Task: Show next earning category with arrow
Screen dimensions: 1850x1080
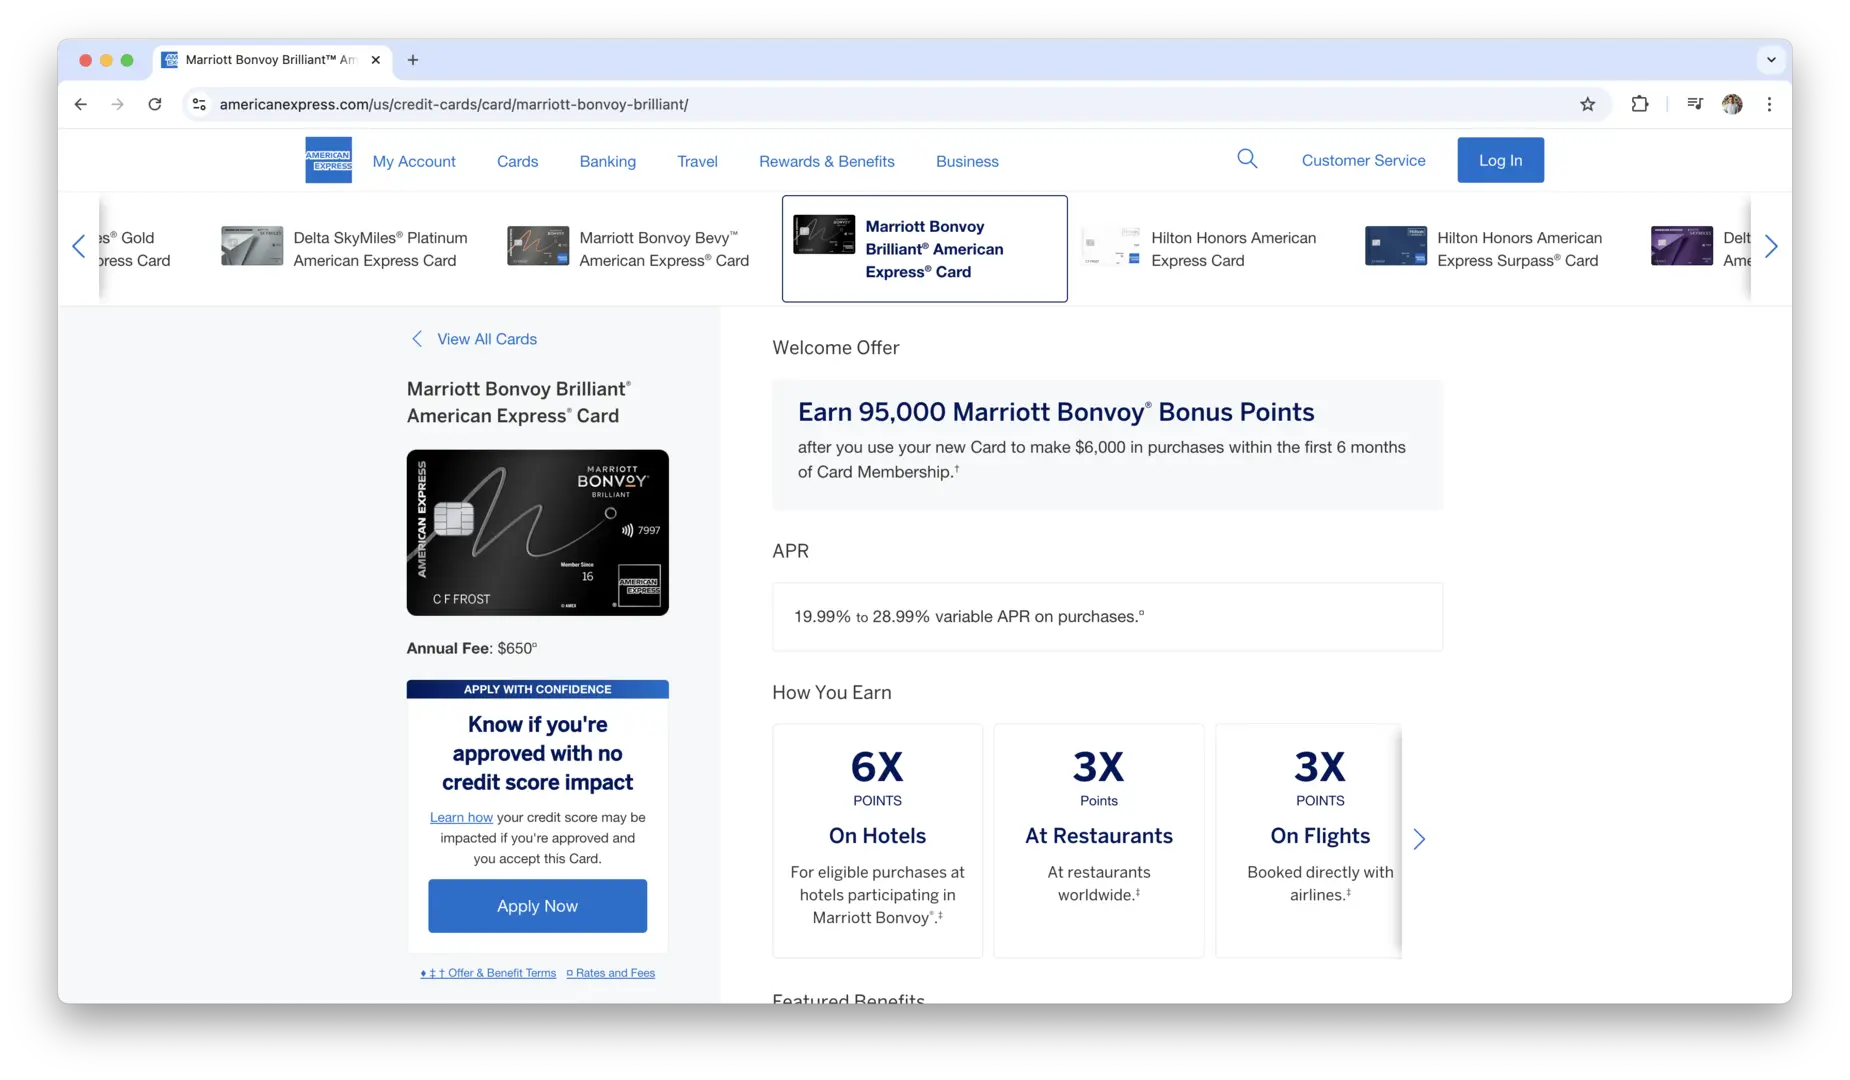Action: click(1418, 839)
